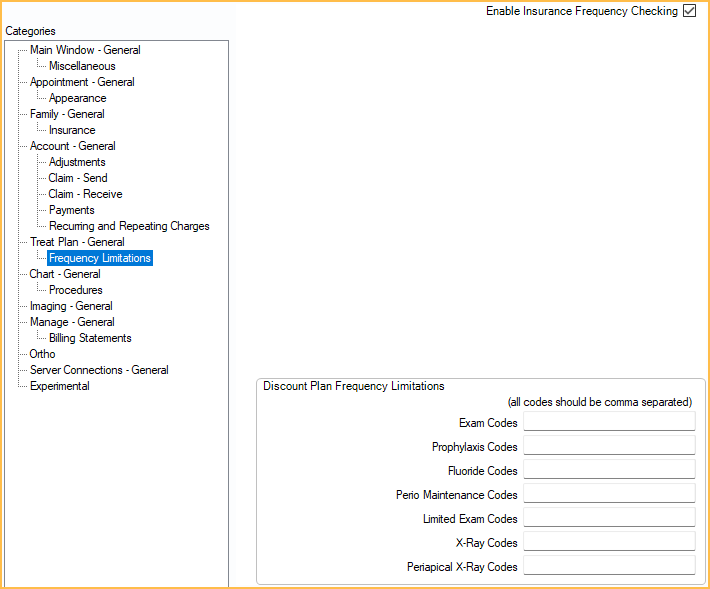
Task: Focus the Prophylaxis Codes text box
Action: click(608, 446)
